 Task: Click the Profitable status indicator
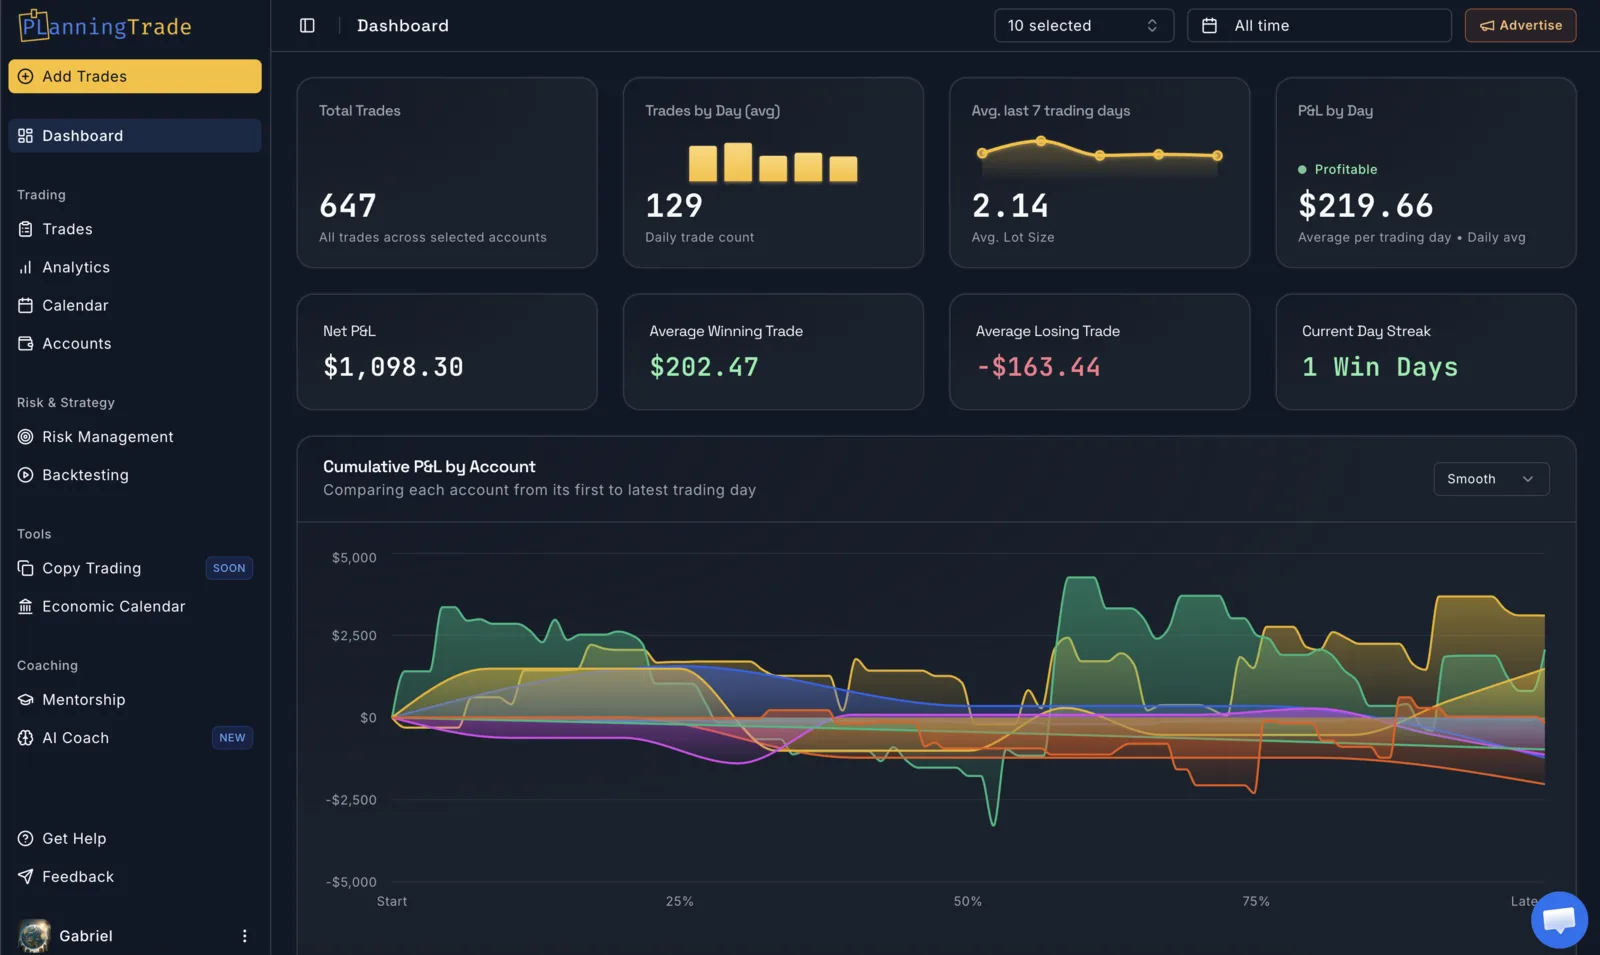tap(1337, 170)
